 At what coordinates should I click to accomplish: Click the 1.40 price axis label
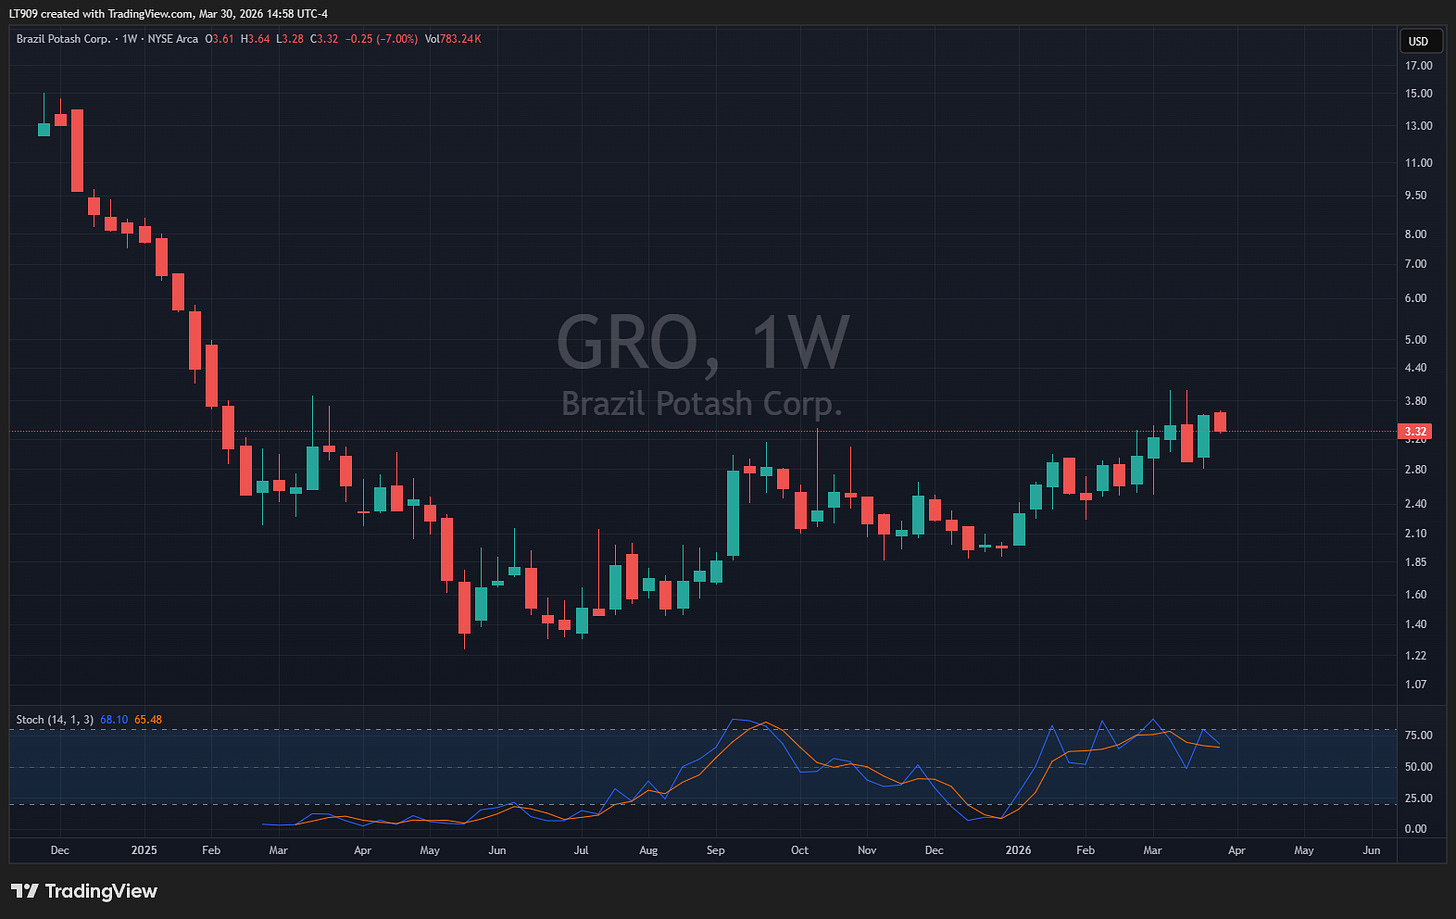click(1416, 625)
